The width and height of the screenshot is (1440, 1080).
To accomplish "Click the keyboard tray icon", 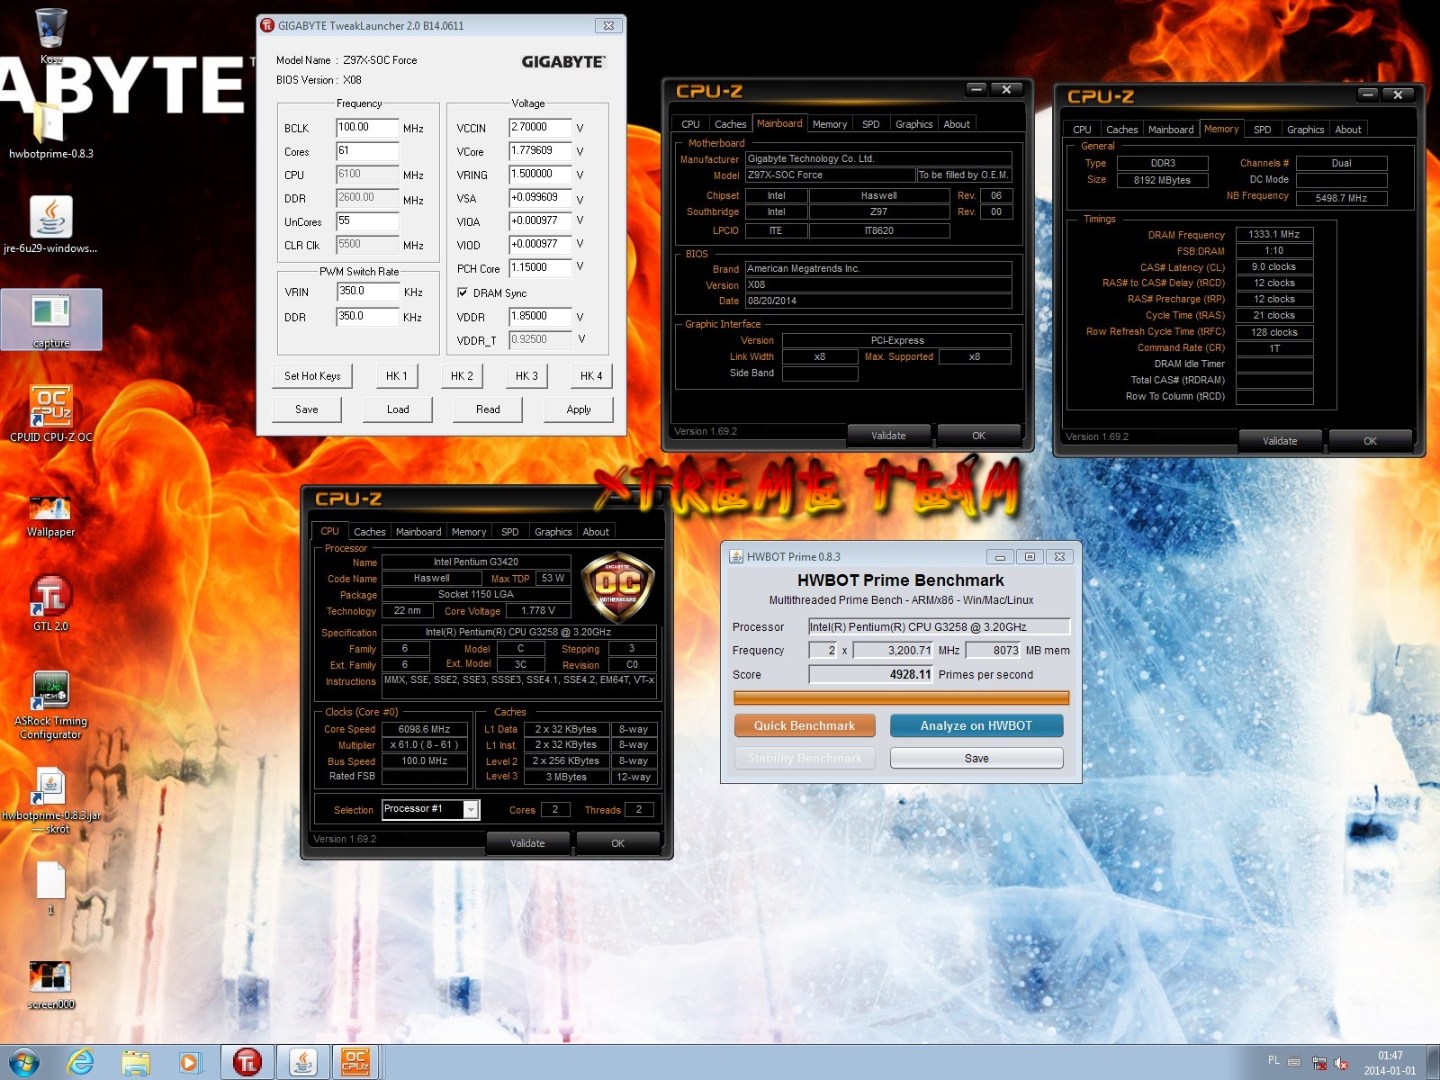I will (1294, 1062).
